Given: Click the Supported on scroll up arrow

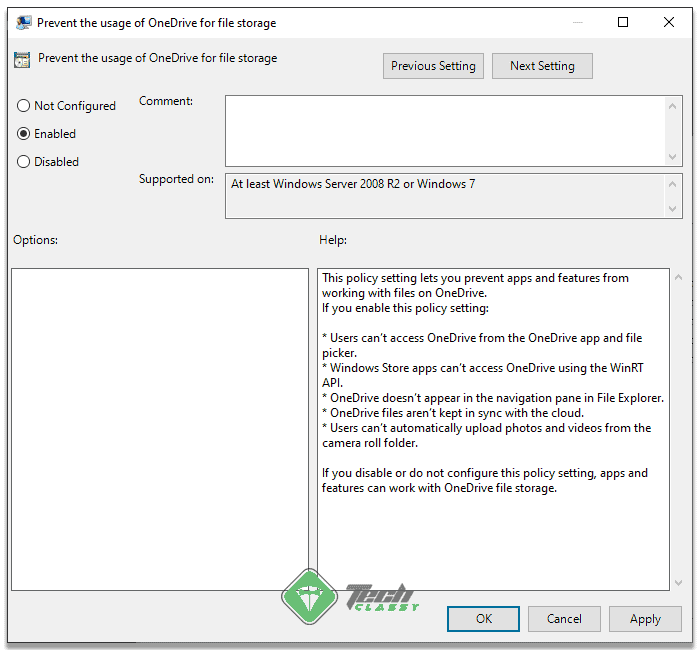Looking at the screenshot, I should click(672, 184).
